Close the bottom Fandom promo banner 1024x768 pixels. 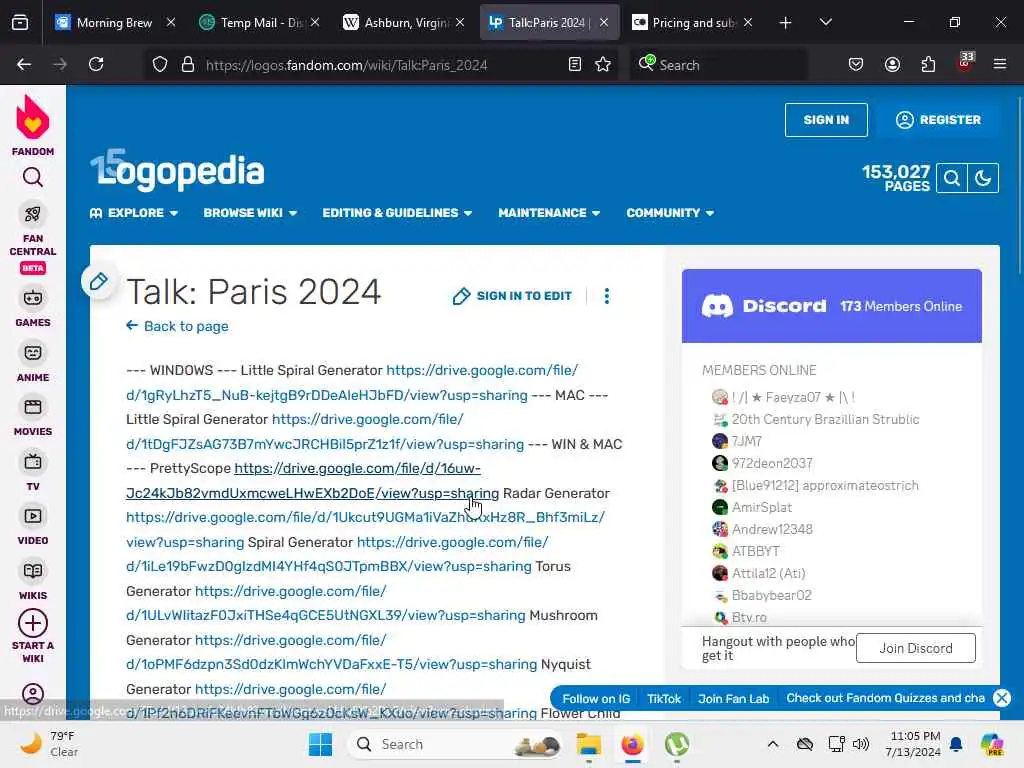(x=1002, y=698)
